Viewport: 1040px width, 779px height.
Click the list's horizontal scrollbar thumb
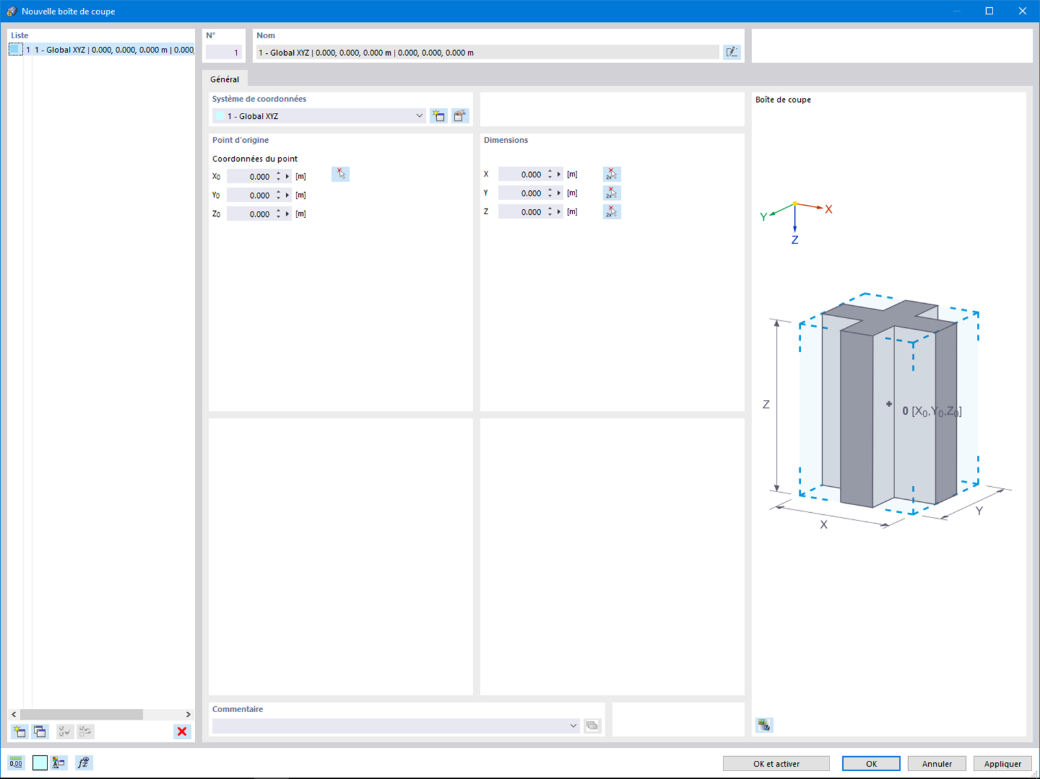pyautogui.click(x=81, y=714)
